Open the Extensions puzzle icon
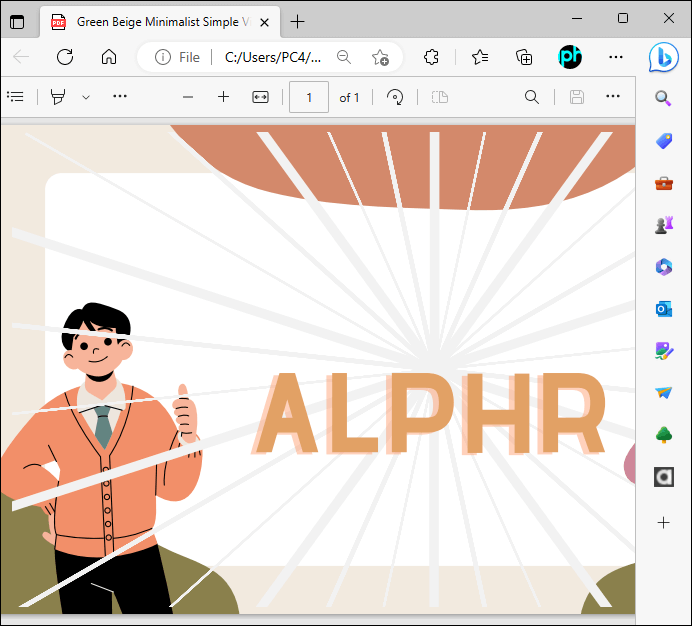This screenshot has height=626, width=692. point(431,57)
